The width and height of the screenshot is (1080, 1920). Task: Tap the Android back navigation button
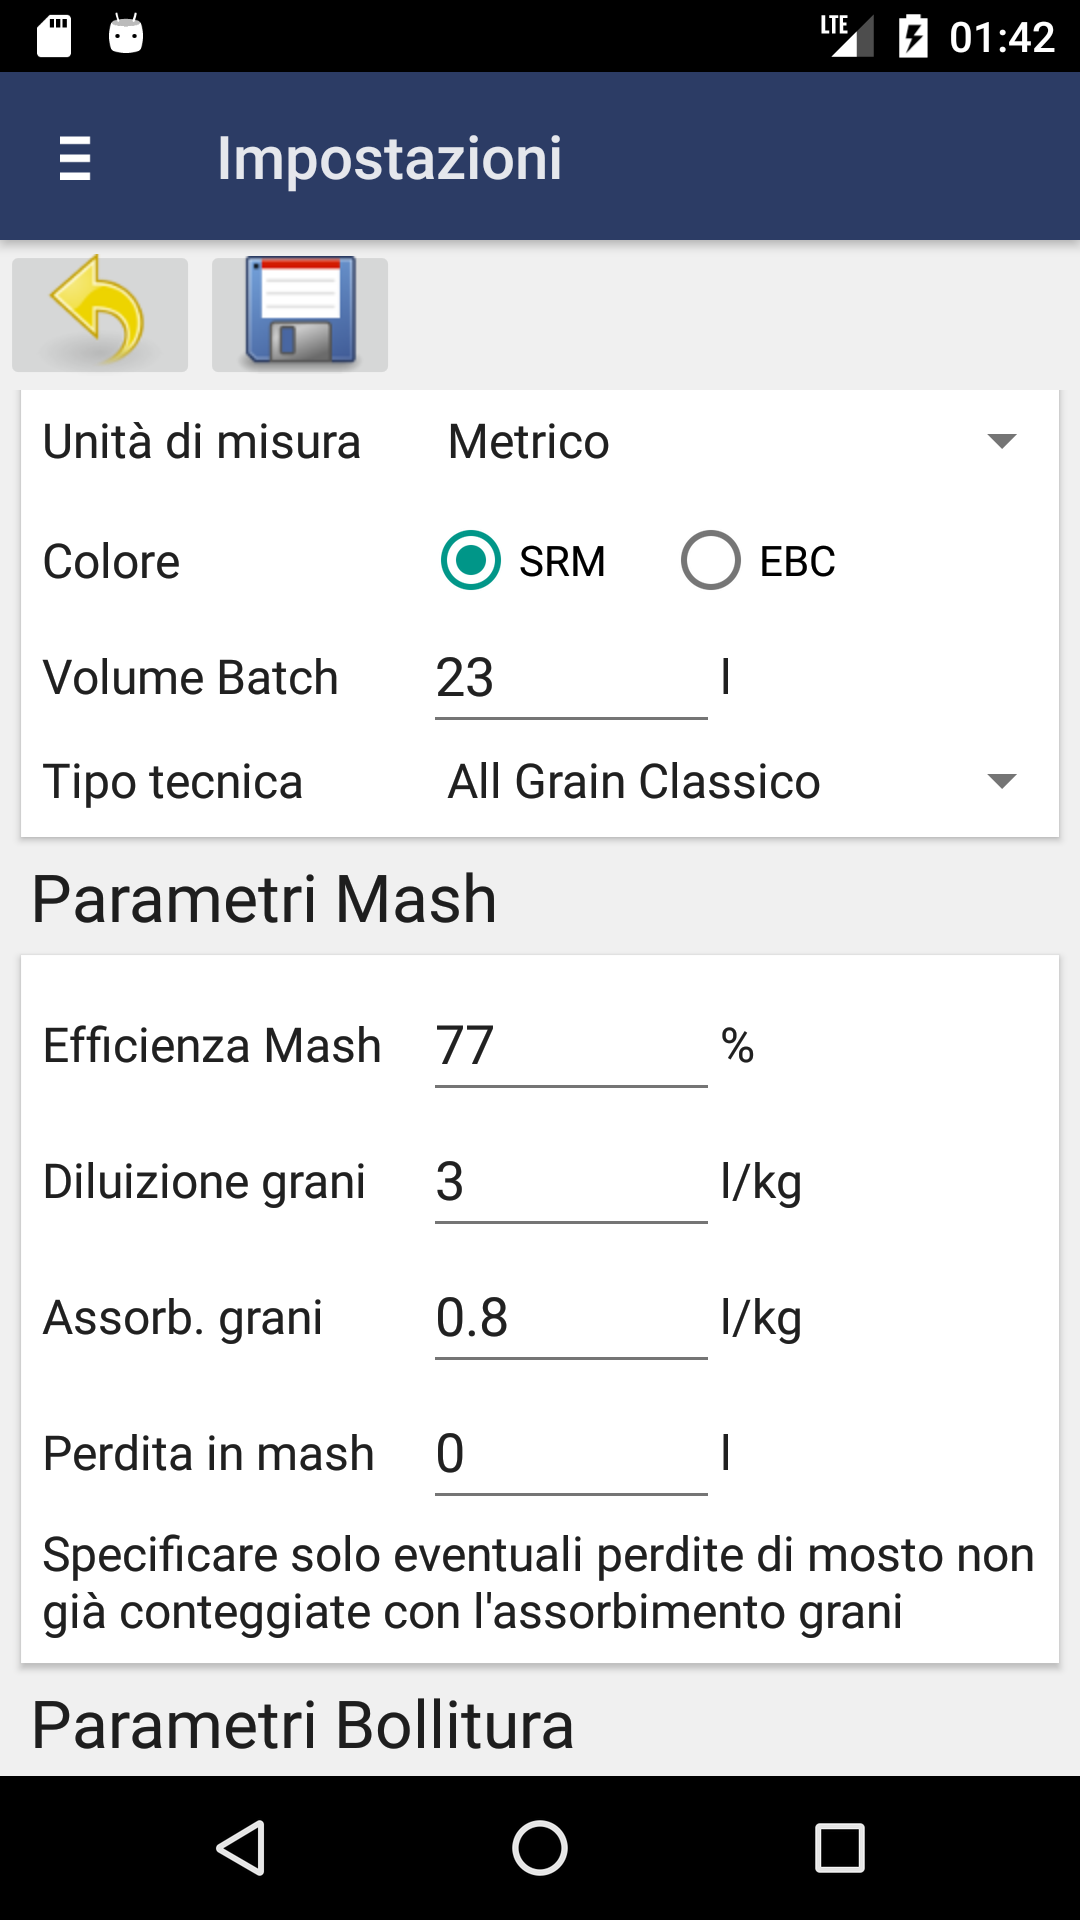(240, 1847)
